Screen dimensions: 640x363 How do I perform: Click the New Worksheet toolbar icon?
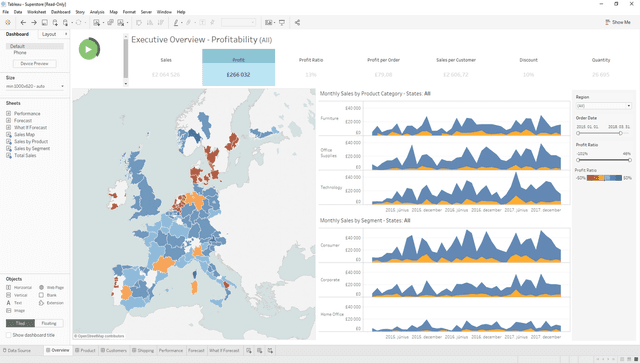[x=96, y=22]
